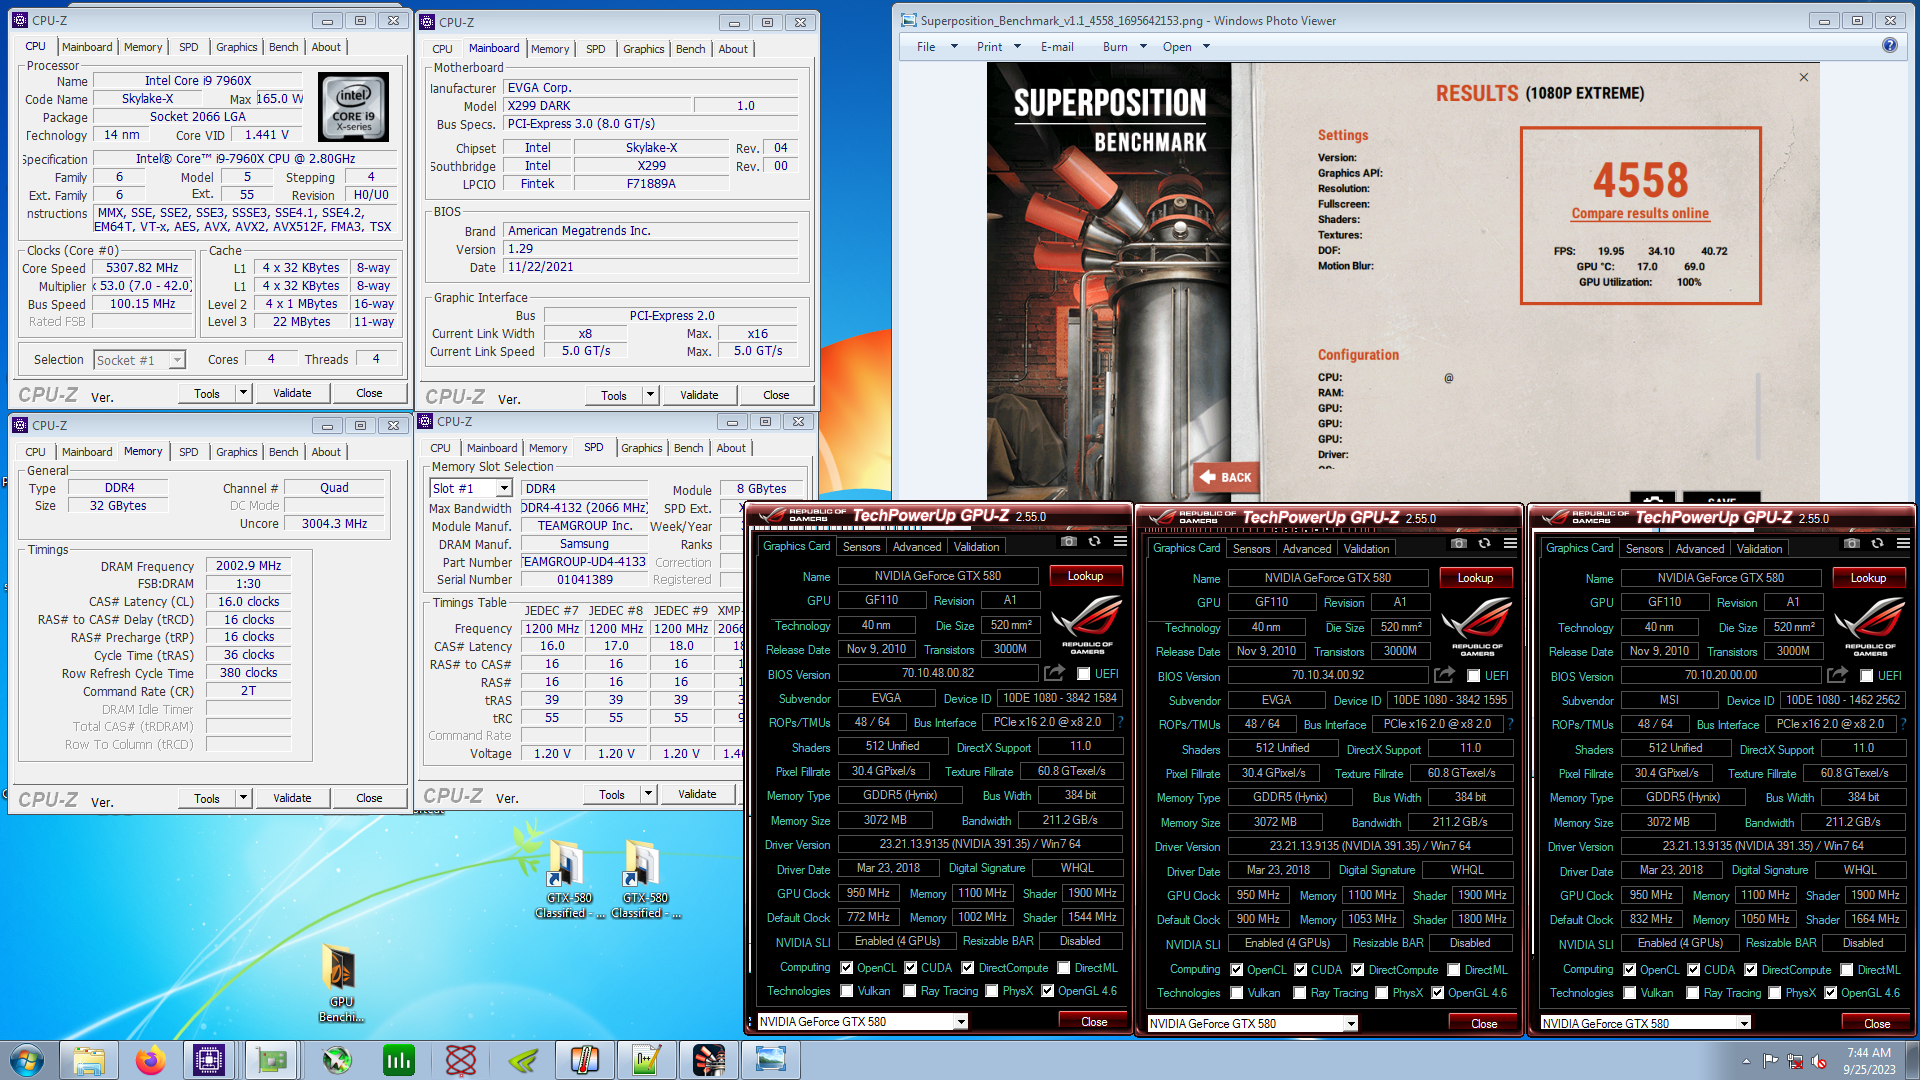Click the Compare results online link

tap(1640, 213)
